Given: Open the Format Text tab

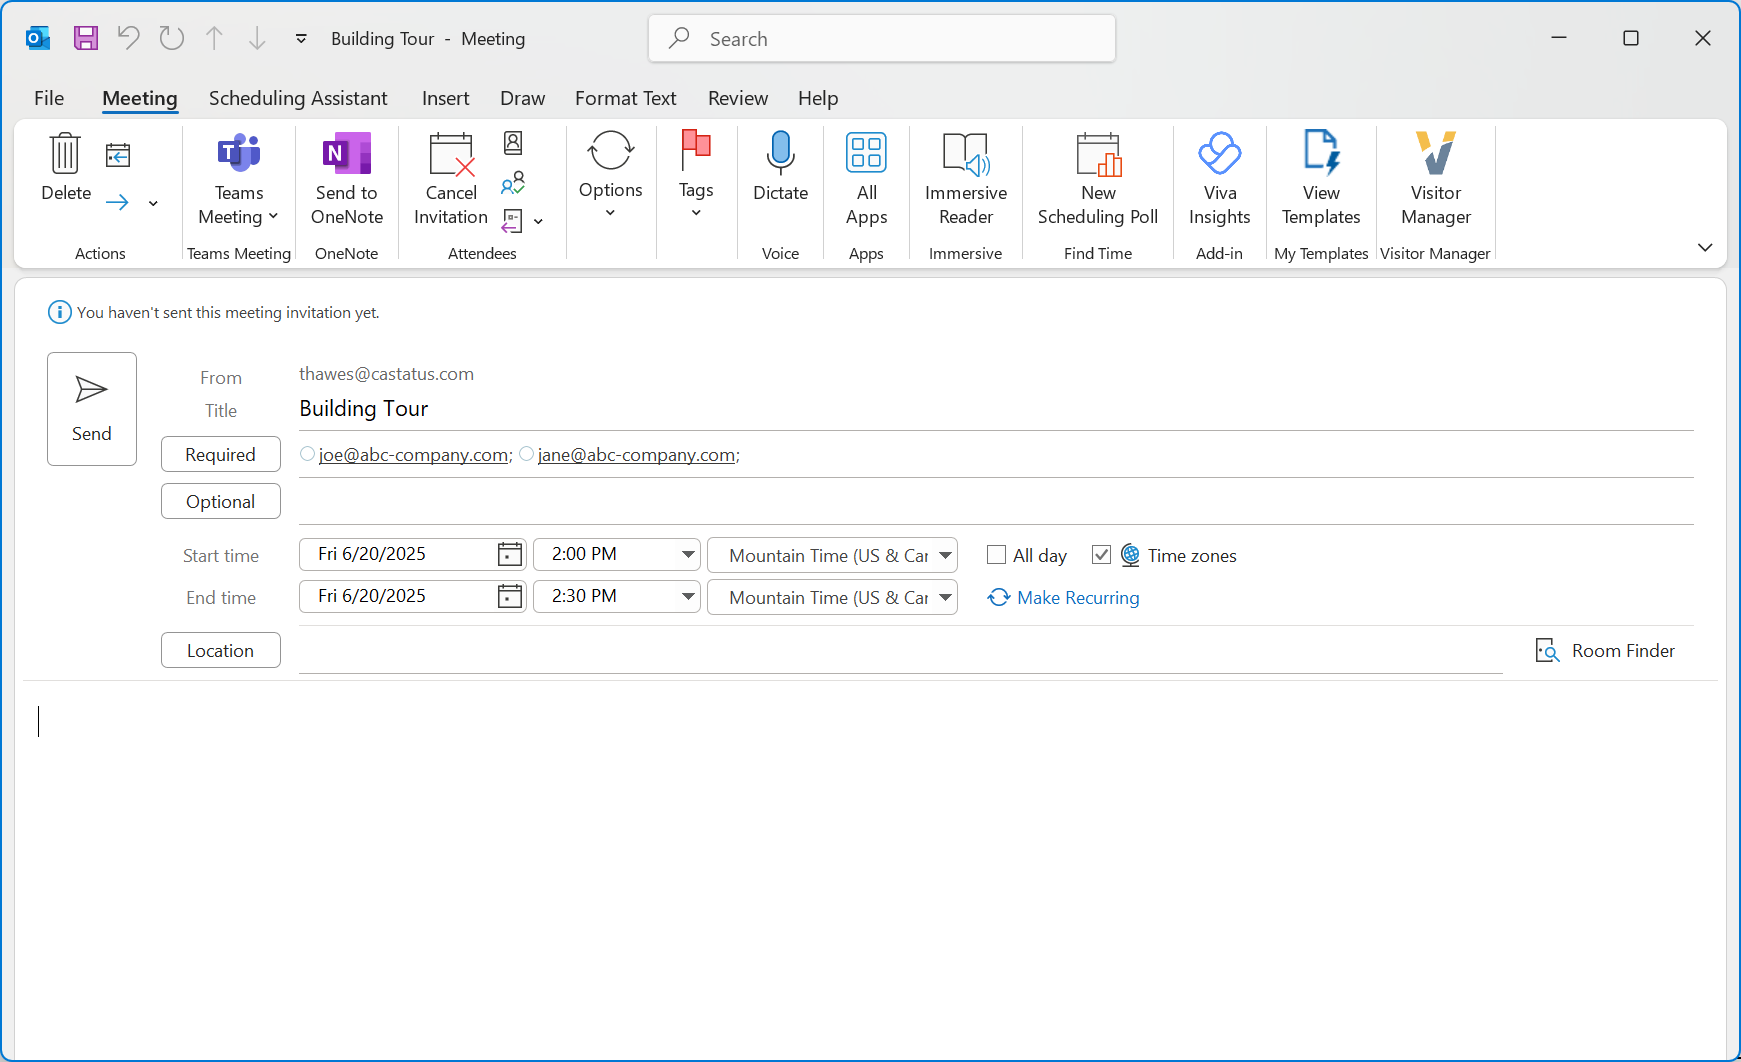Looking at the screenshot, I should (x=625, y=98).
